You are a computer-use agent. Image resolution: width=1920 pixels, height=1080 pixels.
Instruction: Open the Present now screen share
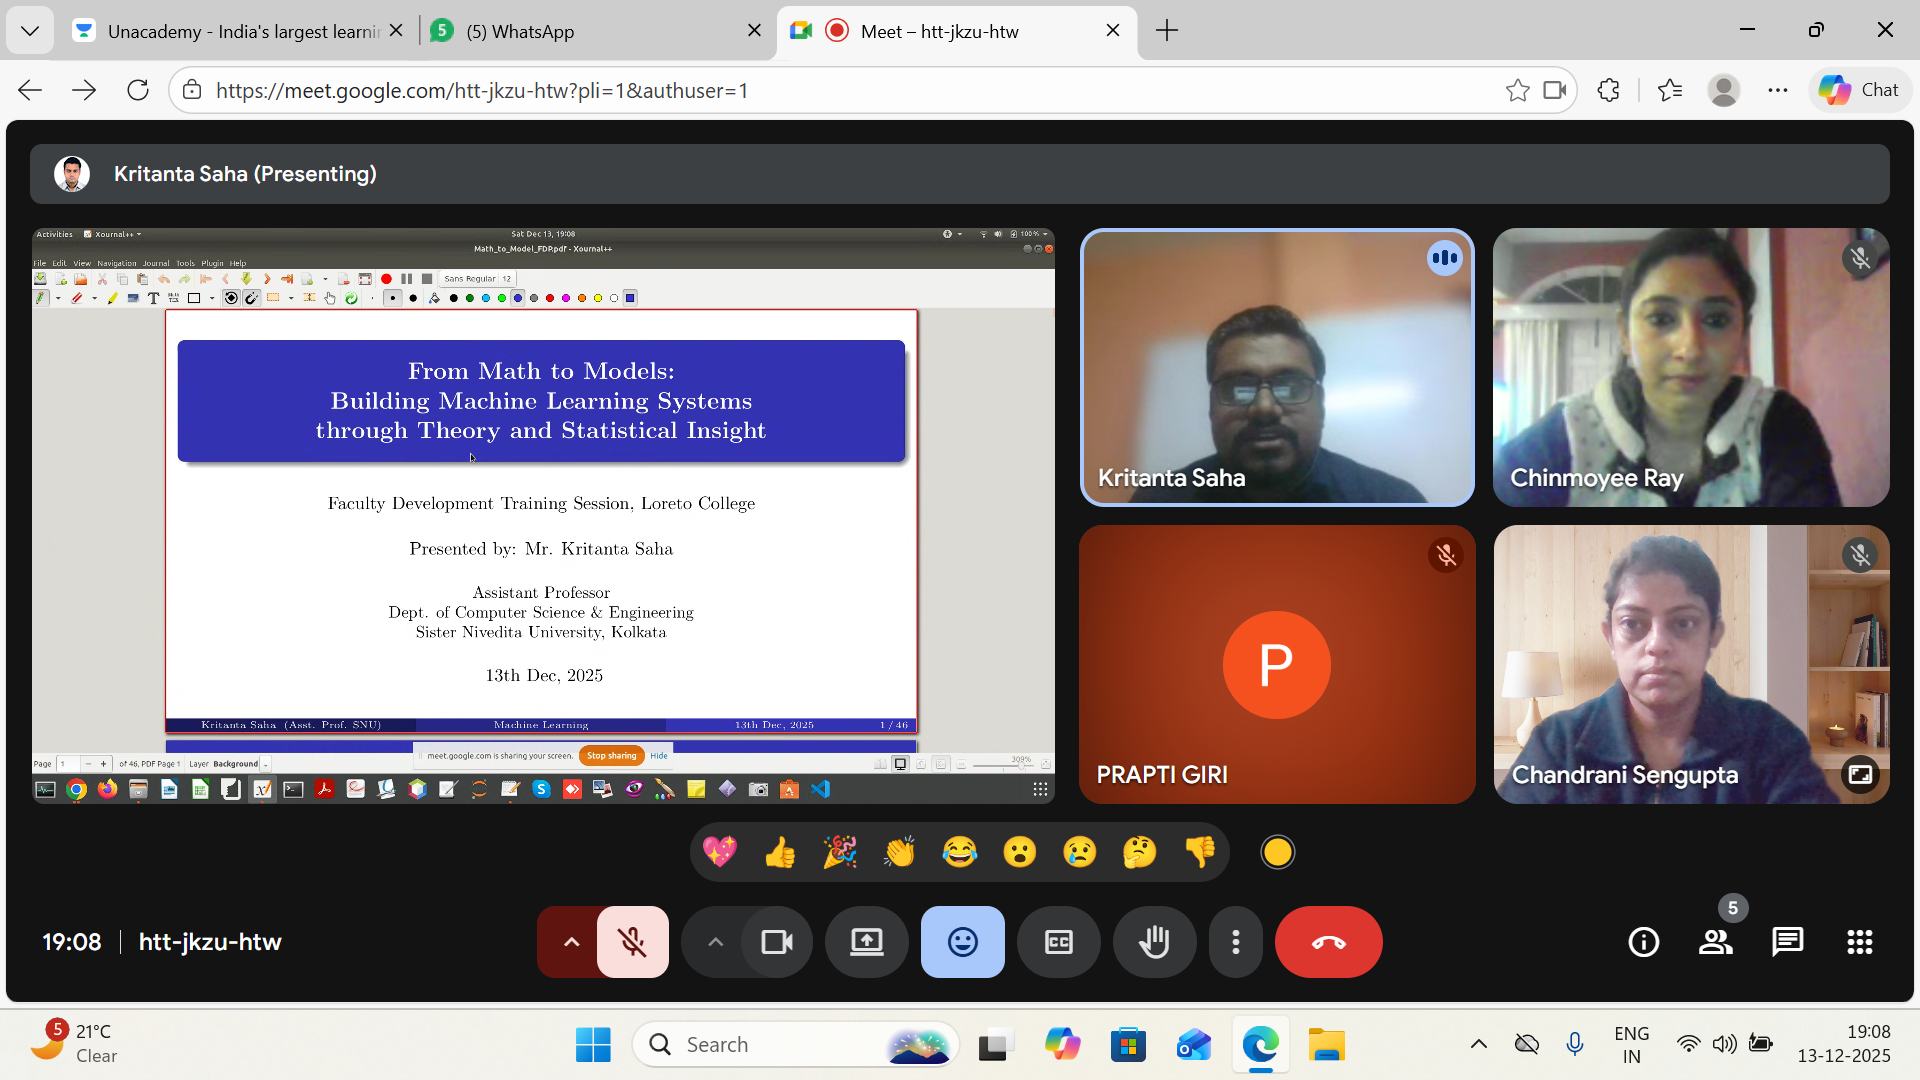[x=866, y=942]
